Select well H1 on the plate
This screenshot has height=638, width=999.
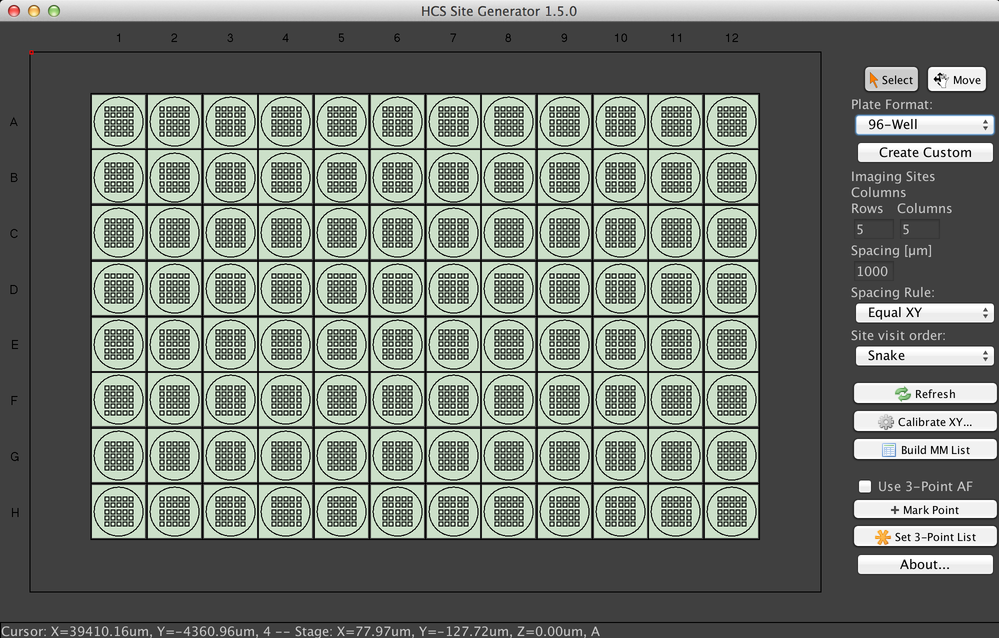click(x=119, y=512)
